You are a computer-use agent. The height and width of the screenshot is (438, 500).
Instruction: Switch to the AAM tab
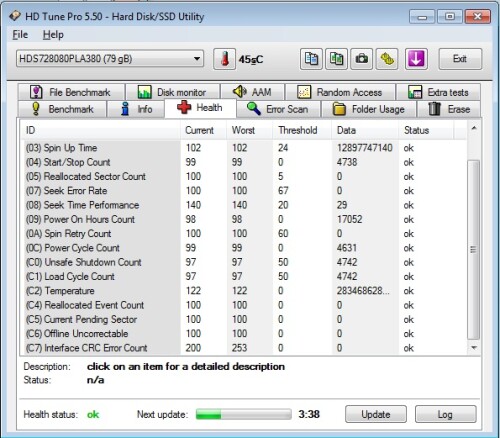(x=252, y=92)
